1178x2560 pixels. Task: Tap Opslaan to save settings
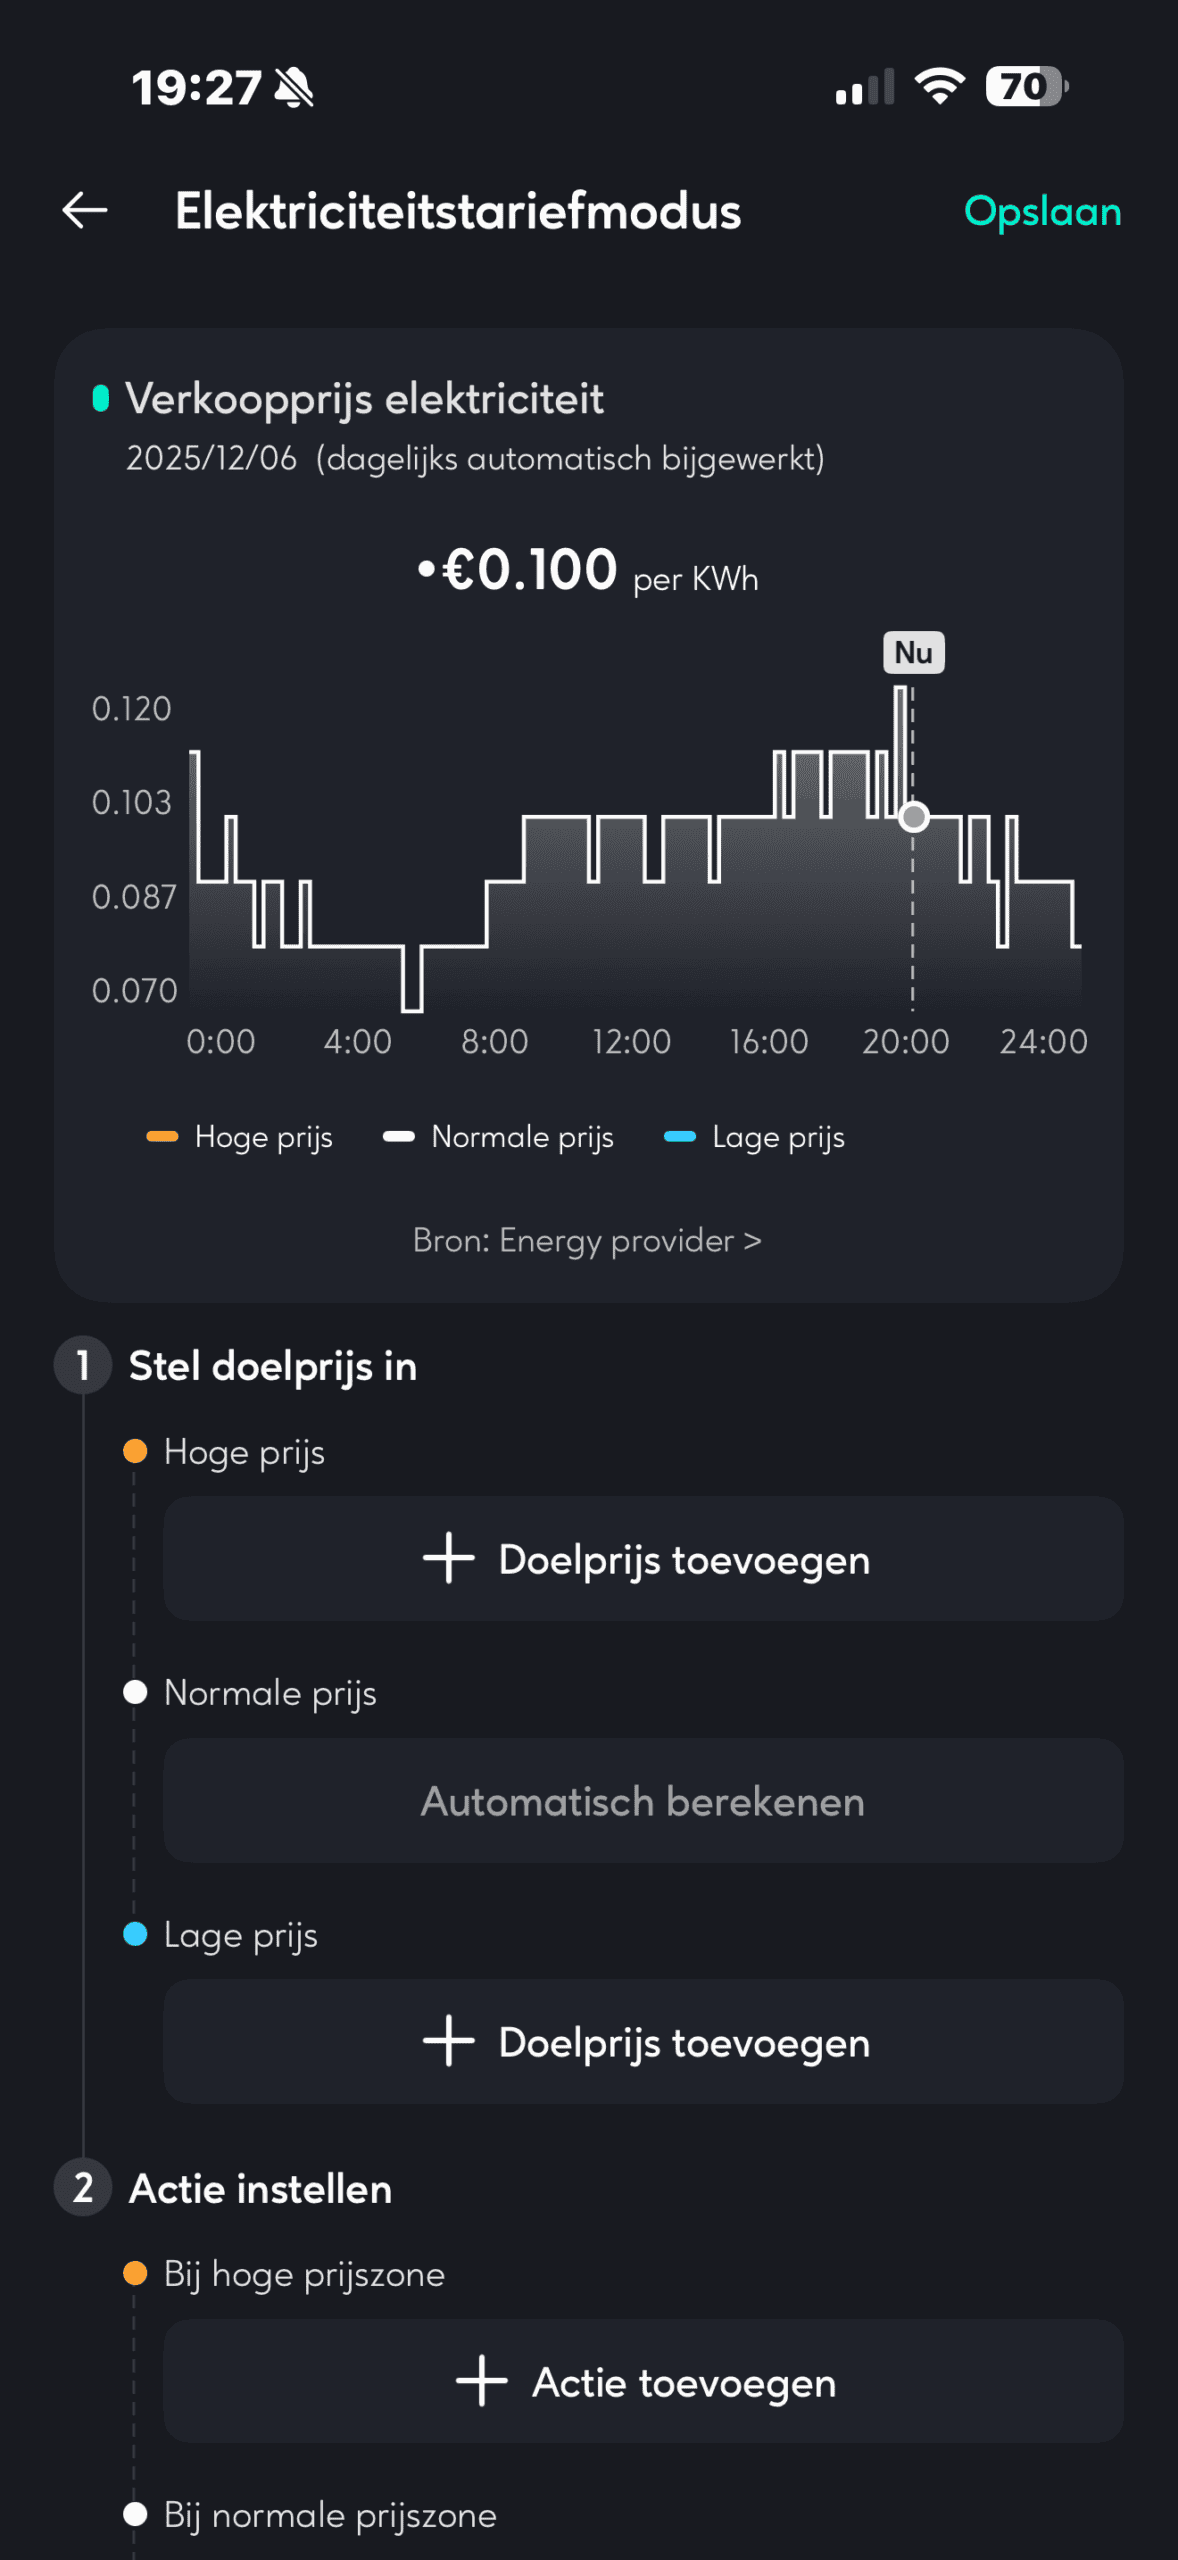click(1042, 212)
